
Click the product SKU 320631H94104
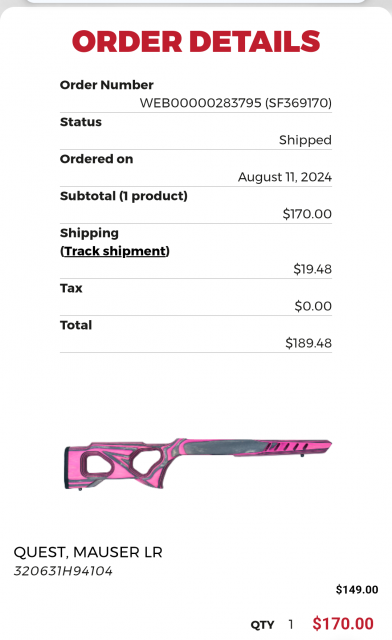click(63, 571)
